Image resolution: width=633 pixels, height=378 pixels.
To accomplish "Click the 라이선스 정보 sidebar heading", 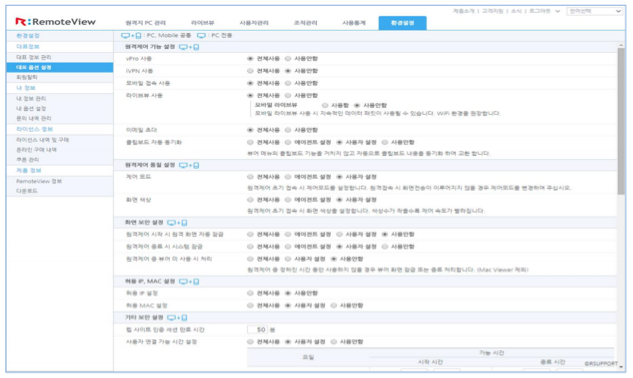I will [x=35, y=129].
